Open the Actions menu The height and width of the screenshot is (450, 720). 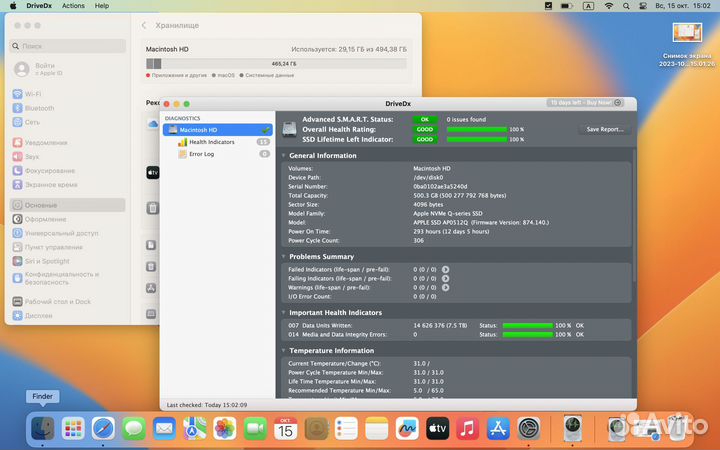tap(73, 6)
